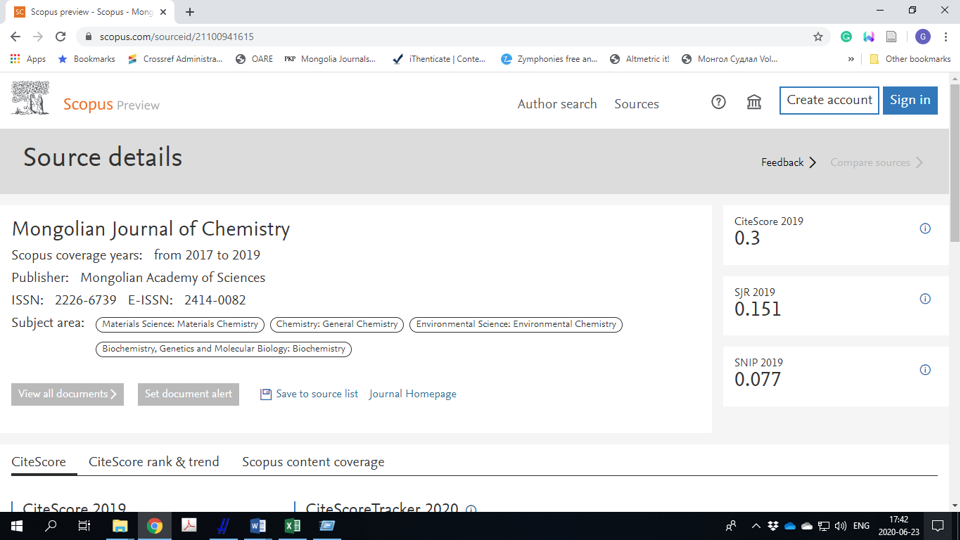Show hidden system tray icons
This screenshot has height=540, width=960.
756,526
